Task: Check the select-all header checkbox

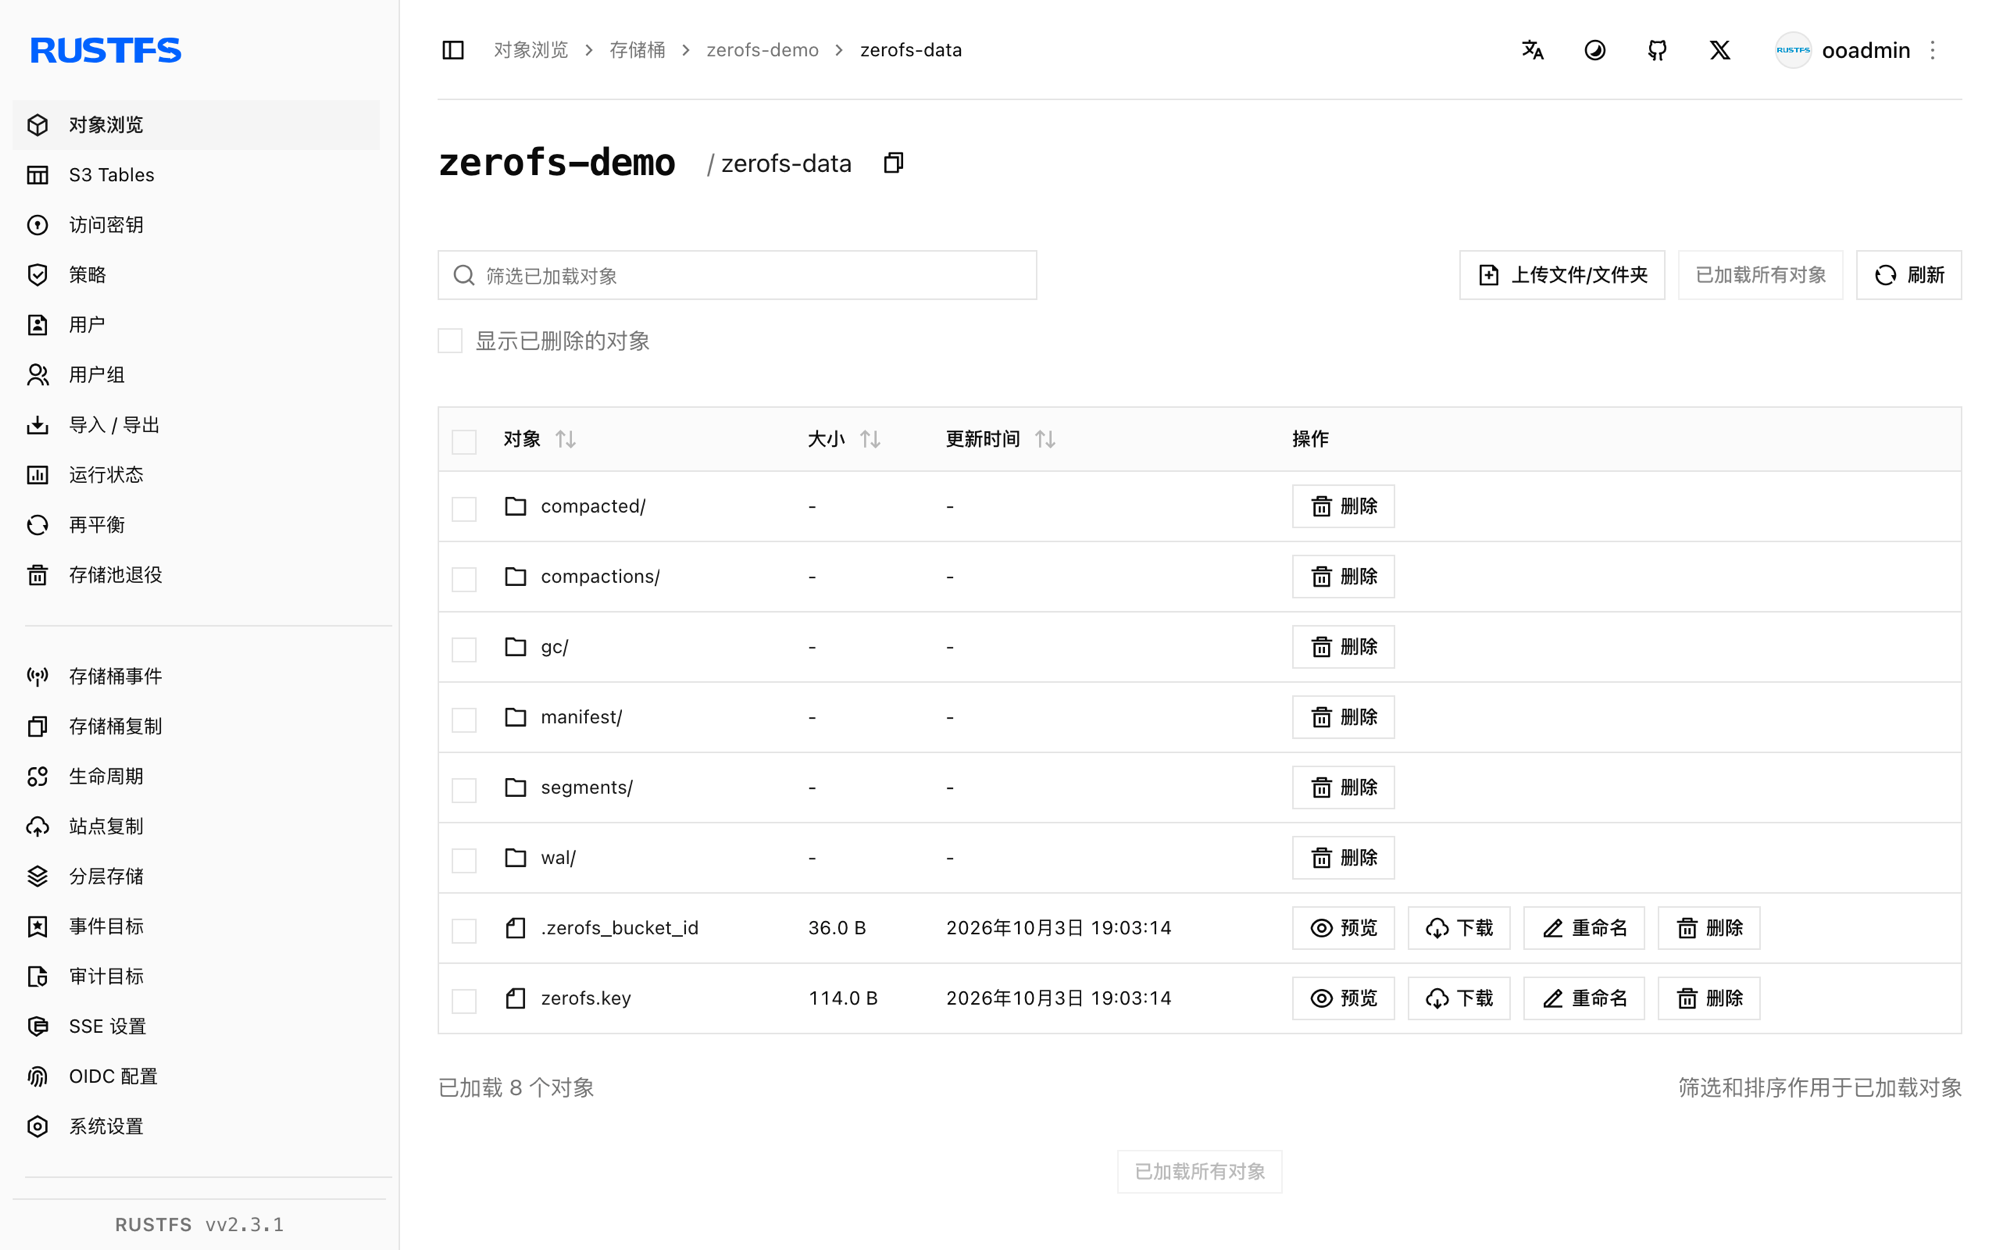Action: click(x=464, y=441)
